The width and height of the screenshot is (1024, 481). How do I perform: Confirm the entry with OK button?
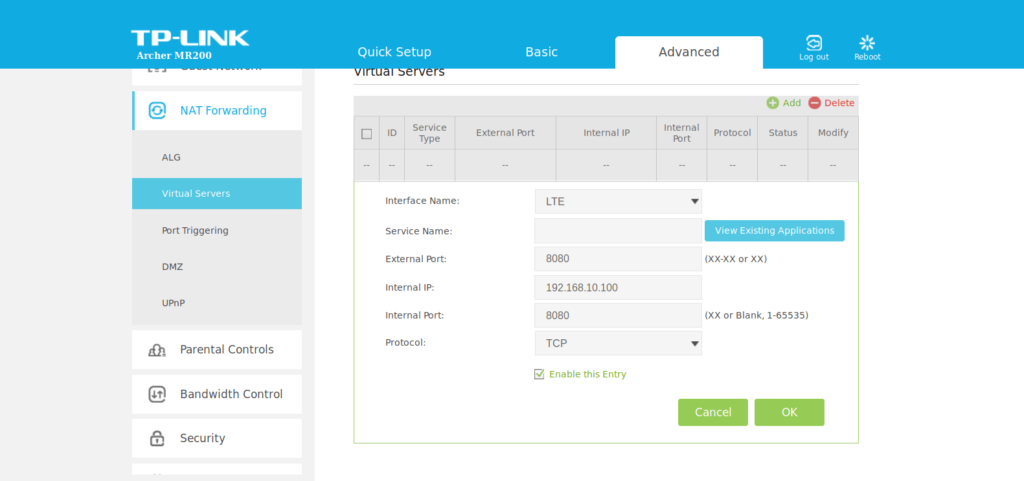(x=789, y=412)
